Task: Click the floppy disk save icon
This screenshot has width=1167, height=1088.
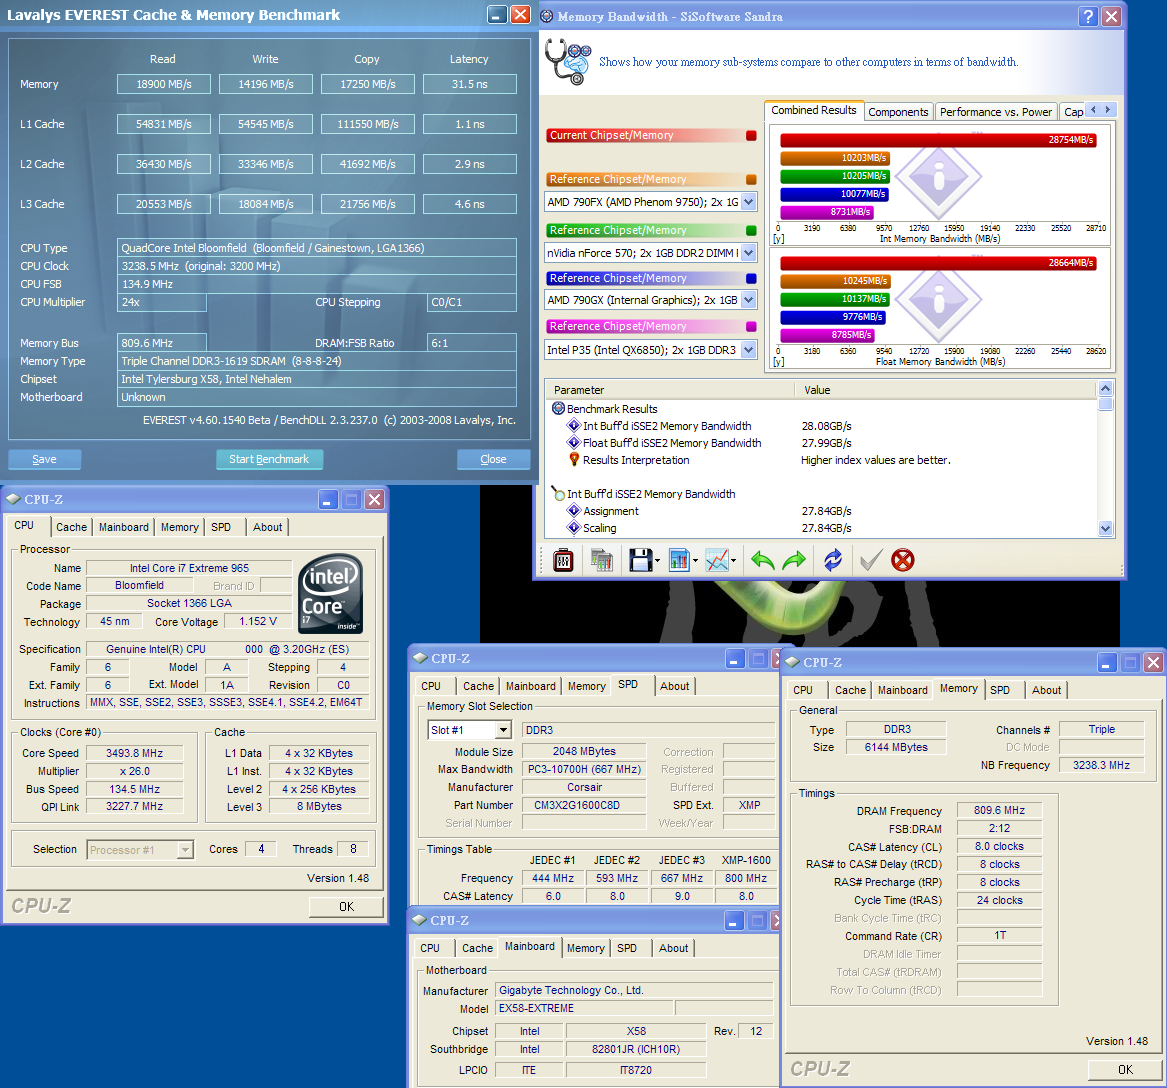Action: pos(640,560)
